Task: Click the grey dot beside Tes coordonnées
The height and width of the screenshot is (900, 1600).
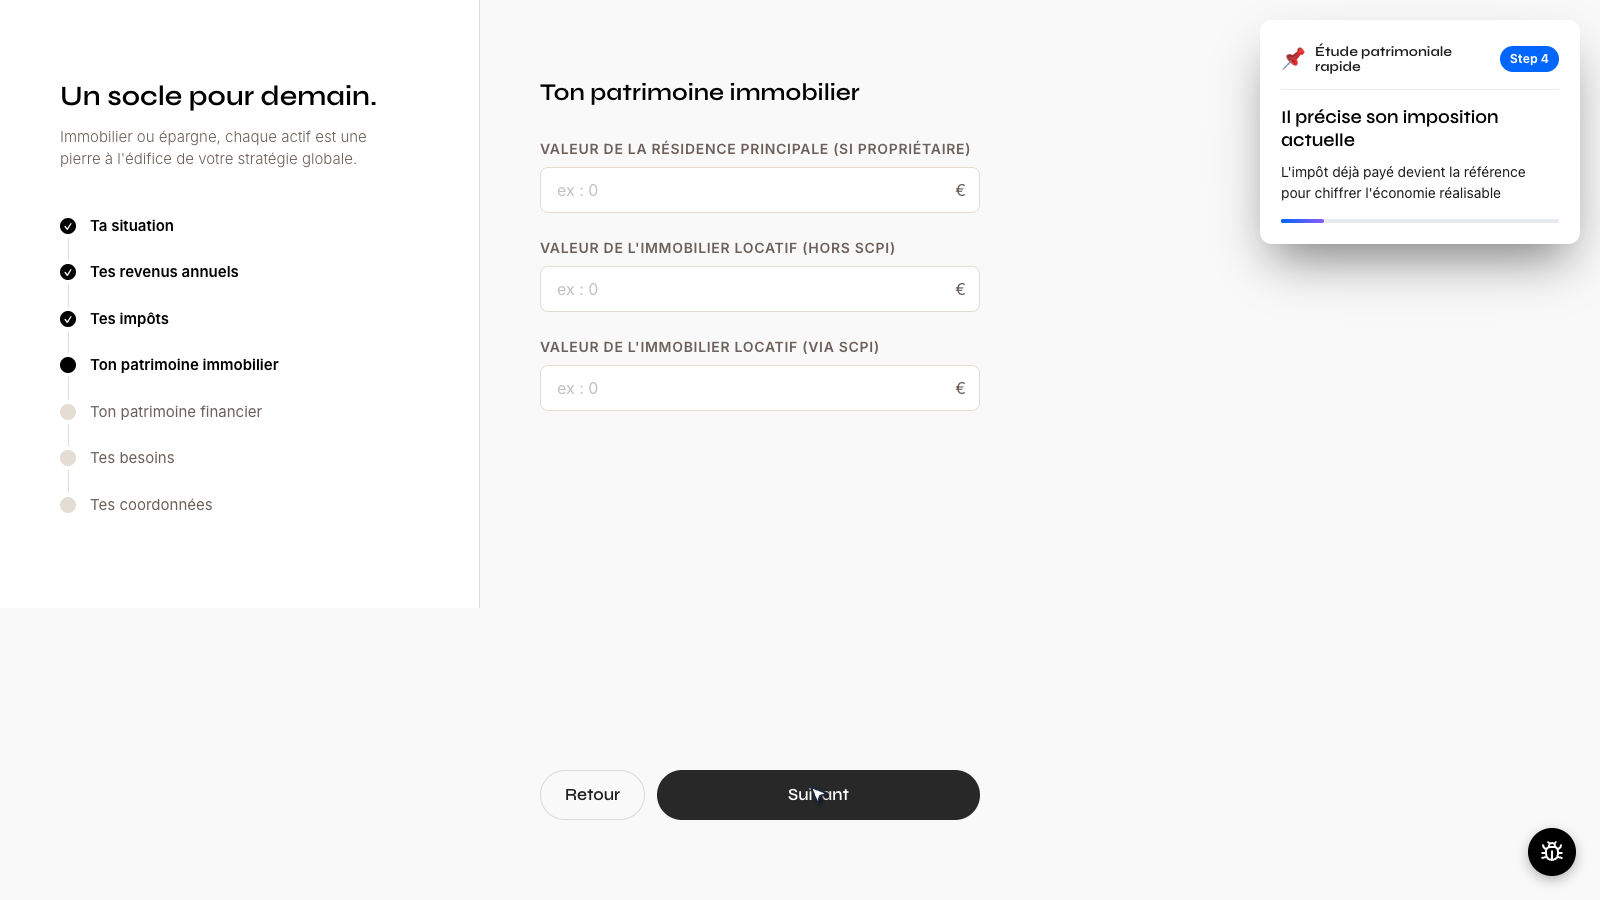Action: click(x=68, y=505)
